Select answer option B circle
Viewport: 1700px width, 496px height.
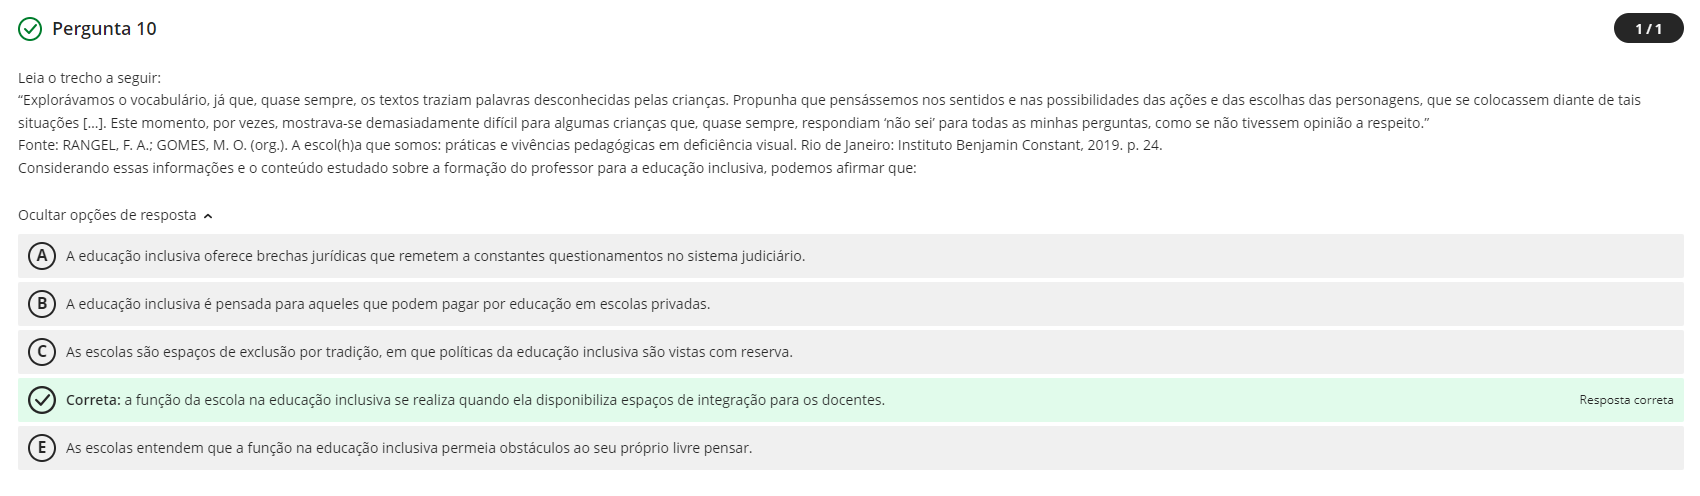click(42, 304)
